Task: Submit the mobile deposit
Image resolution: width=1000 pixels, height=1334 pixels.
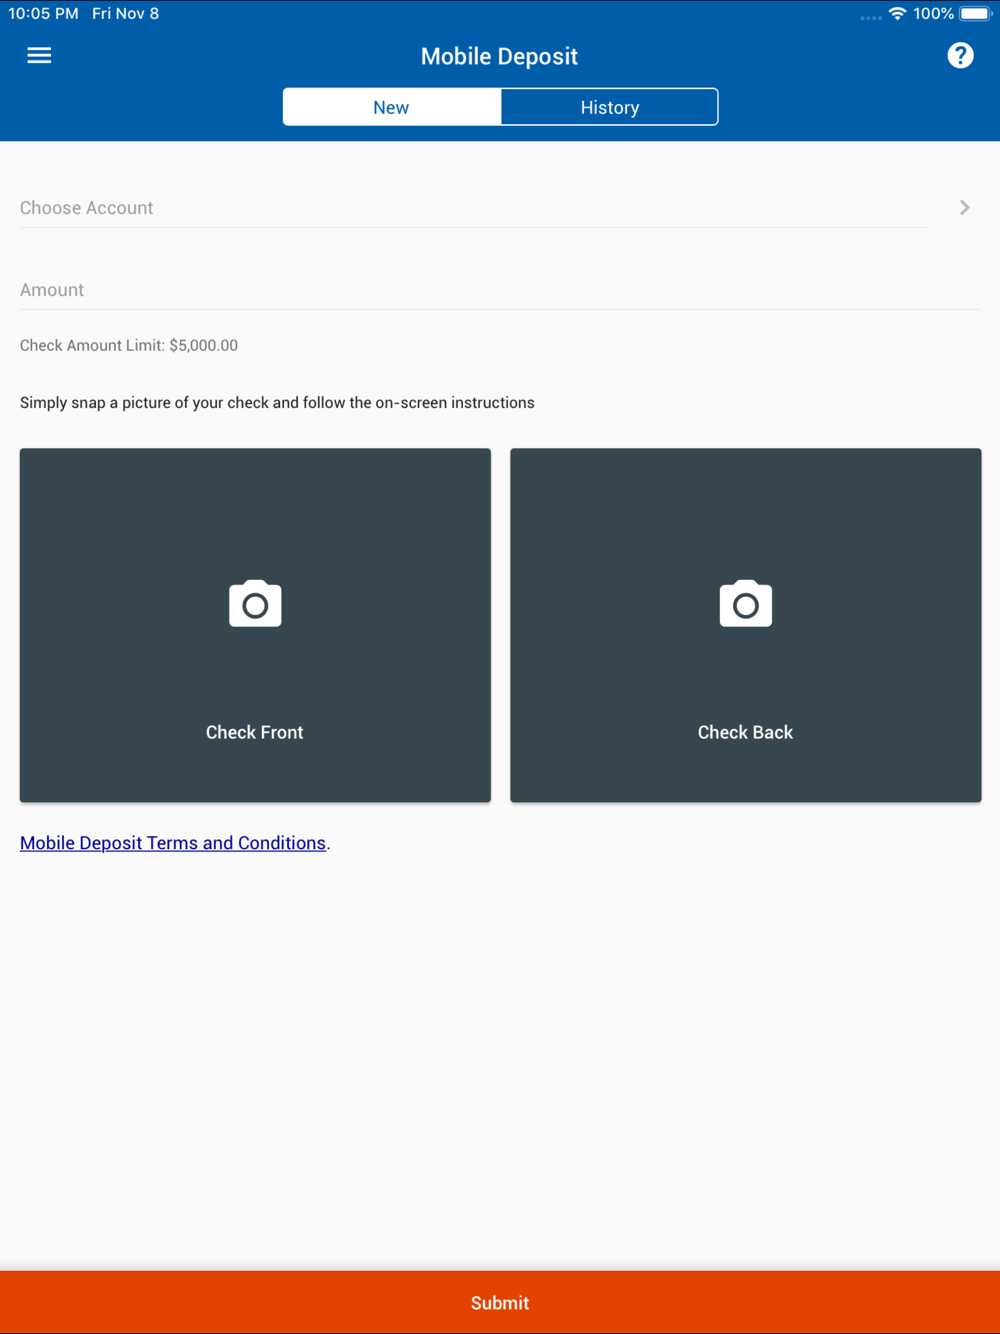Action: tap(500, 1302)
